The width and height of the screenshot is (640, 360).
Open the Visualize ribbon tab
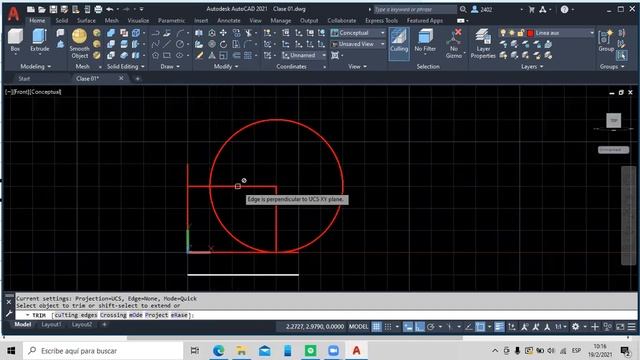138,20
